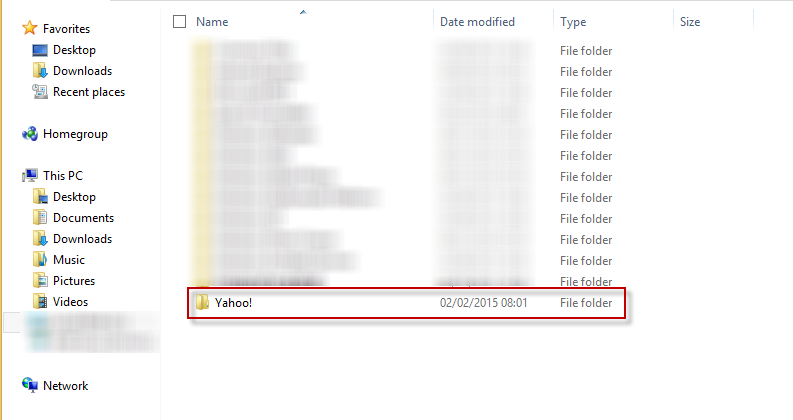Open the Network icon in sidebar
This screenshot has height=420, width=793.
click(x=30, y=385)
